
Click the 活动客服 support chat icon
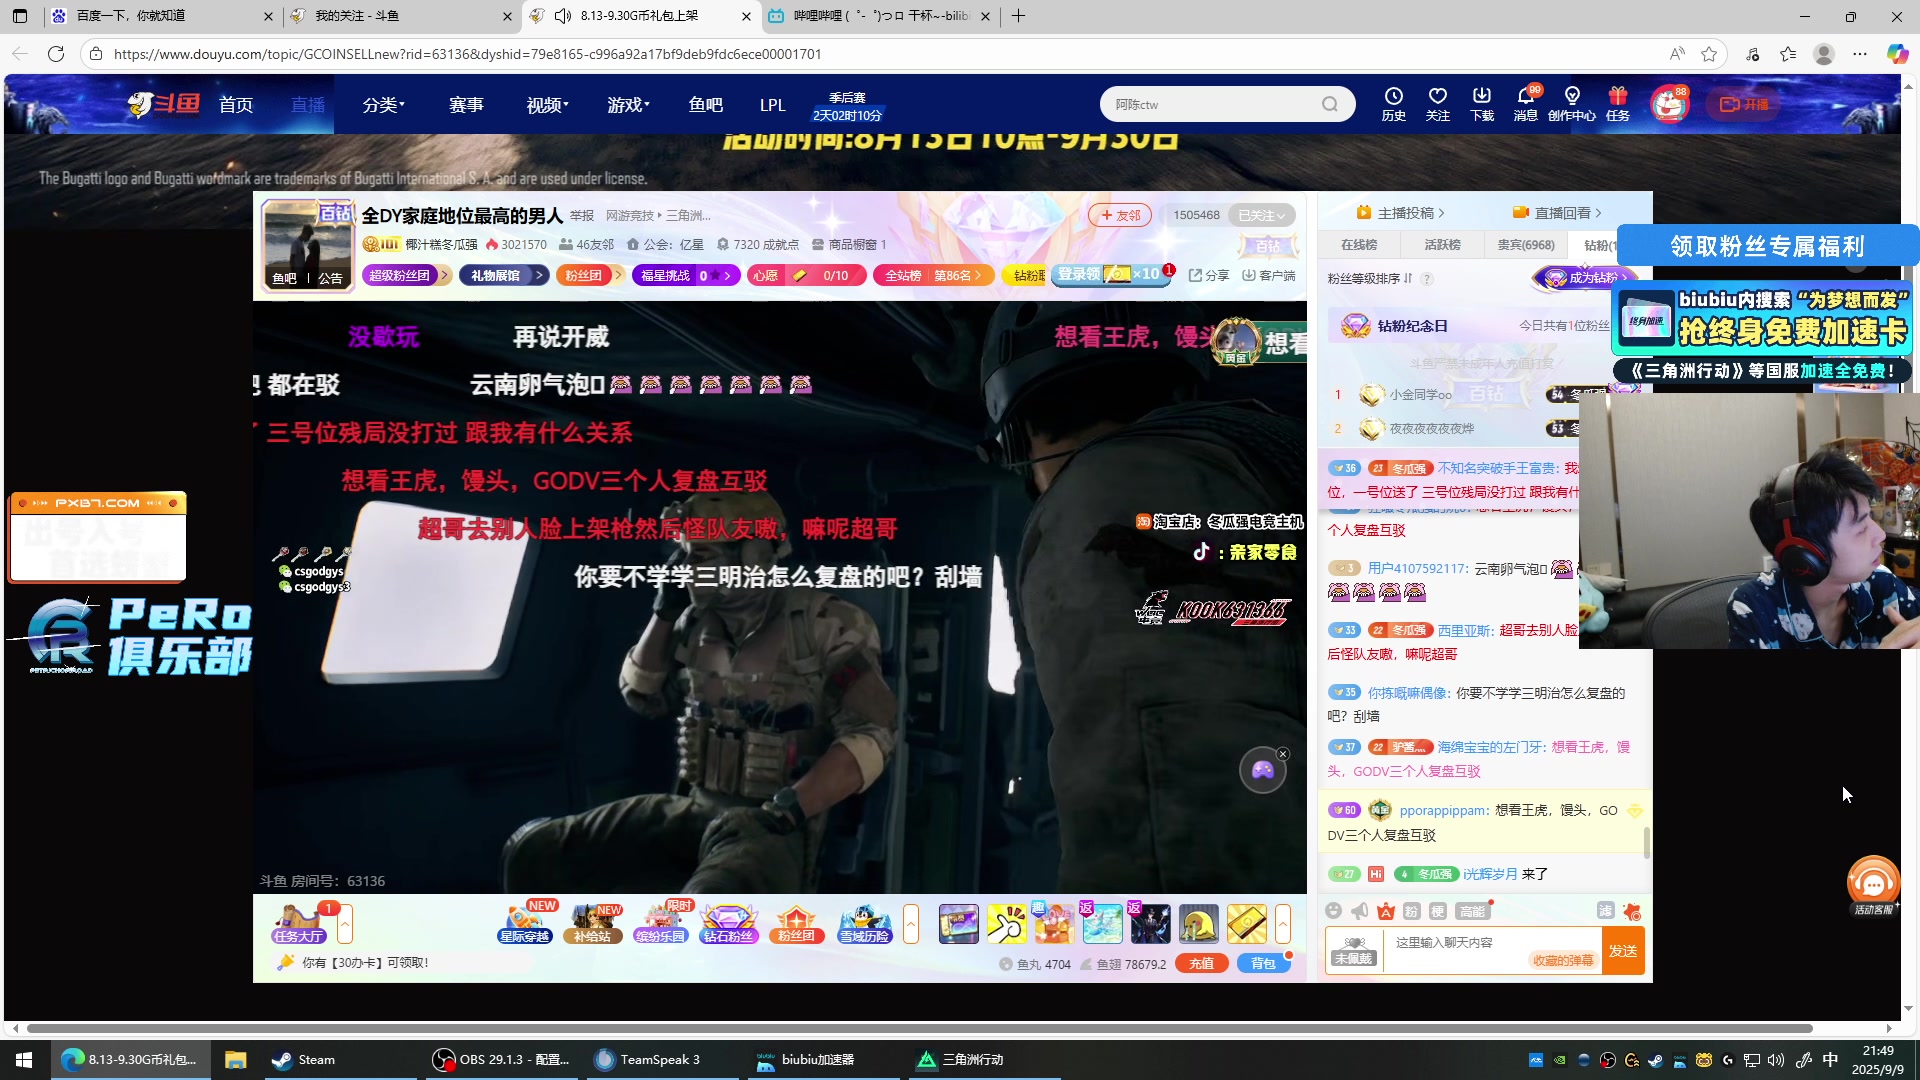pyautogui.click(x=1873, y=885)
